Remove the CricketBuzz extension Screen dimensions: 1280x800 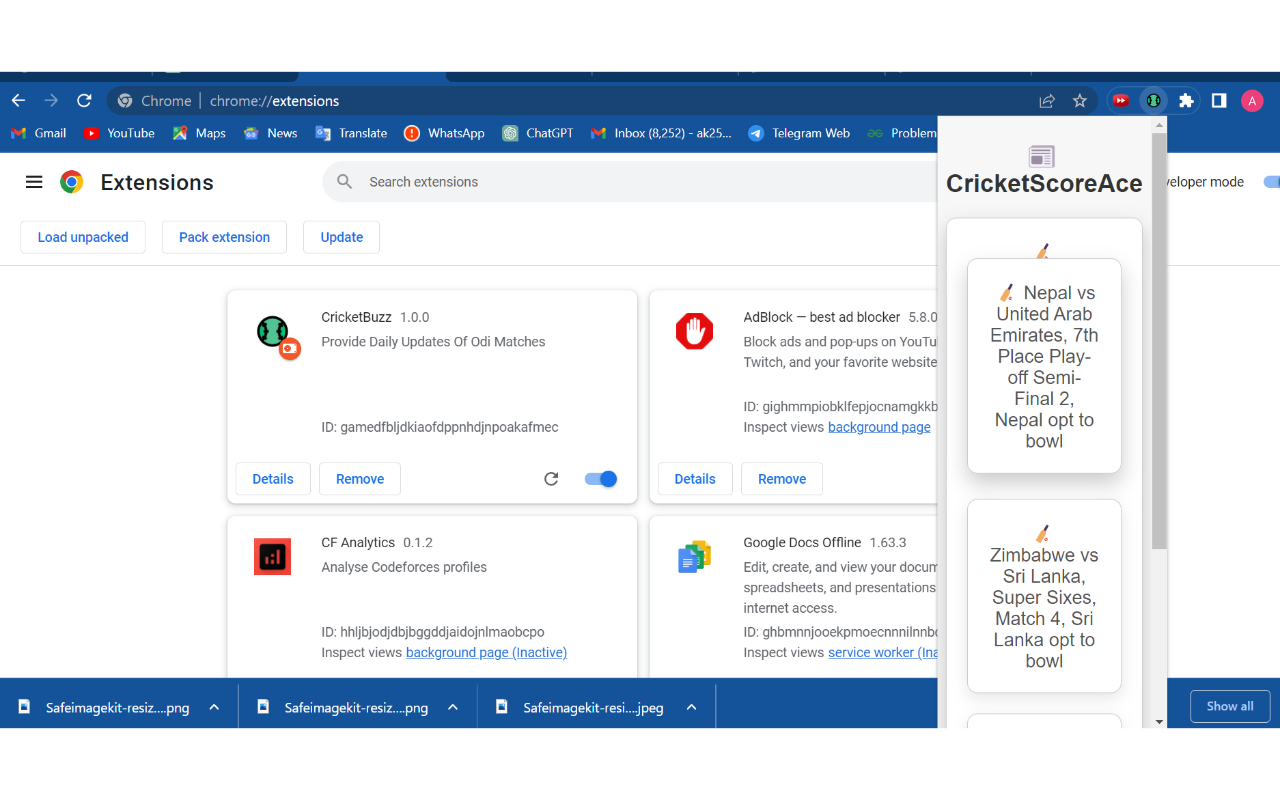pos(360,479)
